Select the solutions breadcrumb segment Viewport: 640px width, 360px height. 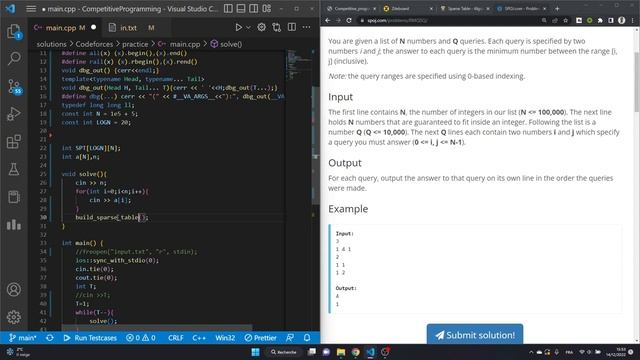(51, 44)
